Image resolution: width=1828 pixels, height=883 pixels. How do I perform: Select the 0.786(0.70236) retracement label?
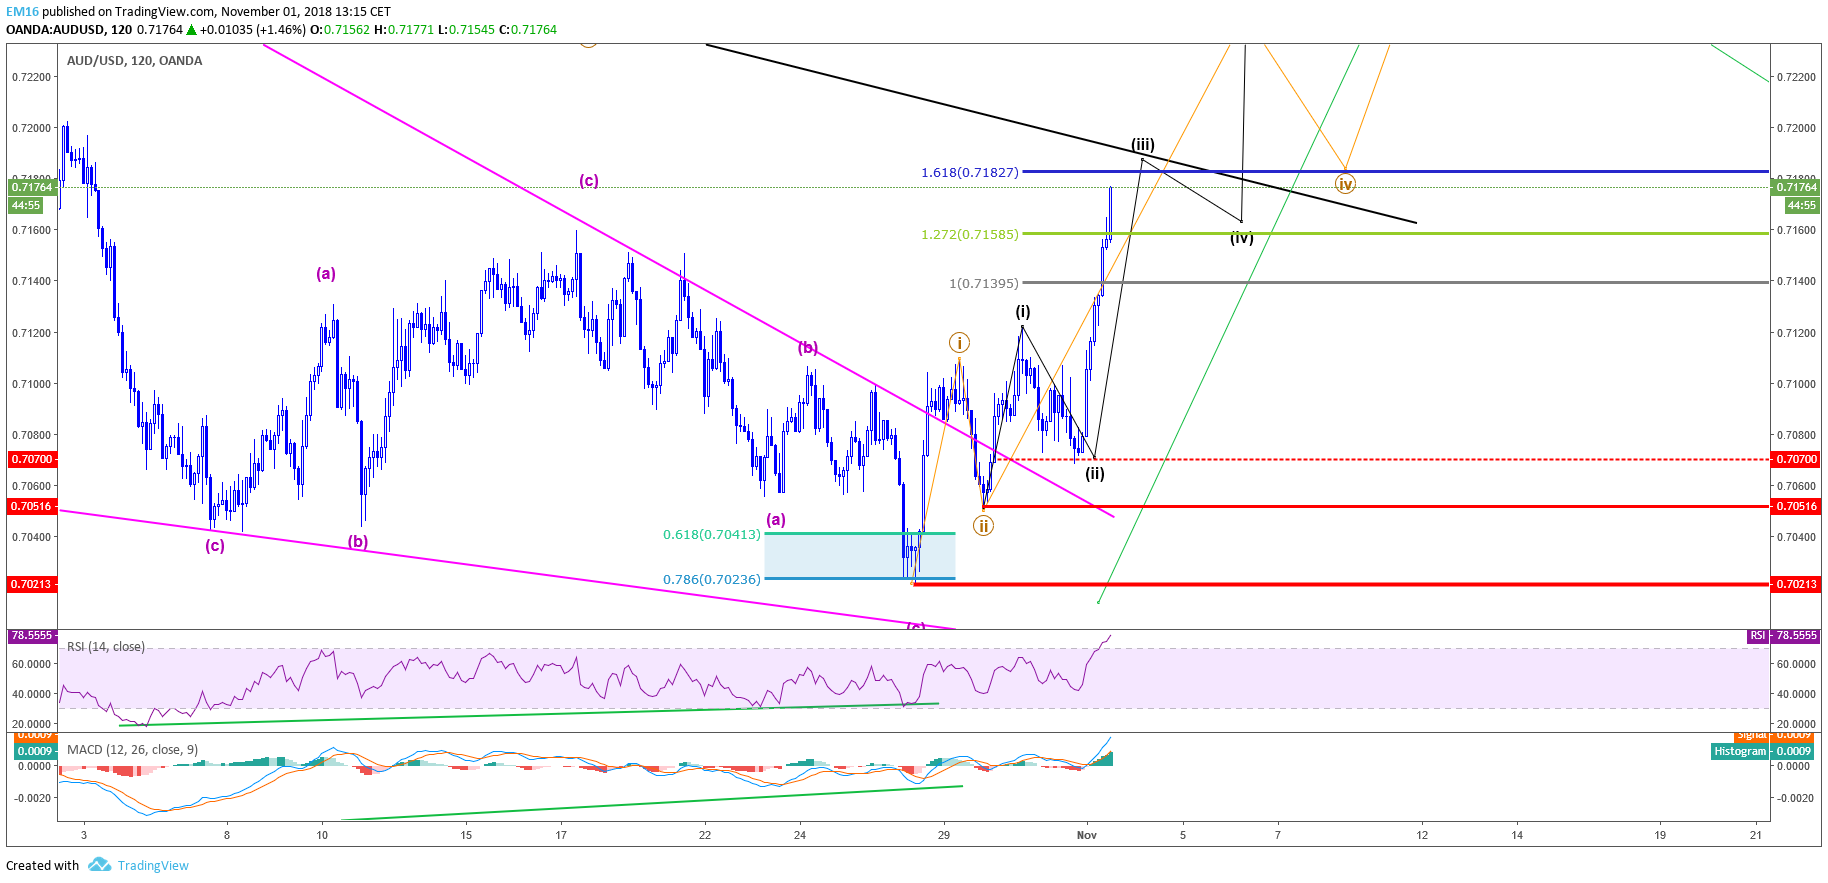click(x=712, y=579)
